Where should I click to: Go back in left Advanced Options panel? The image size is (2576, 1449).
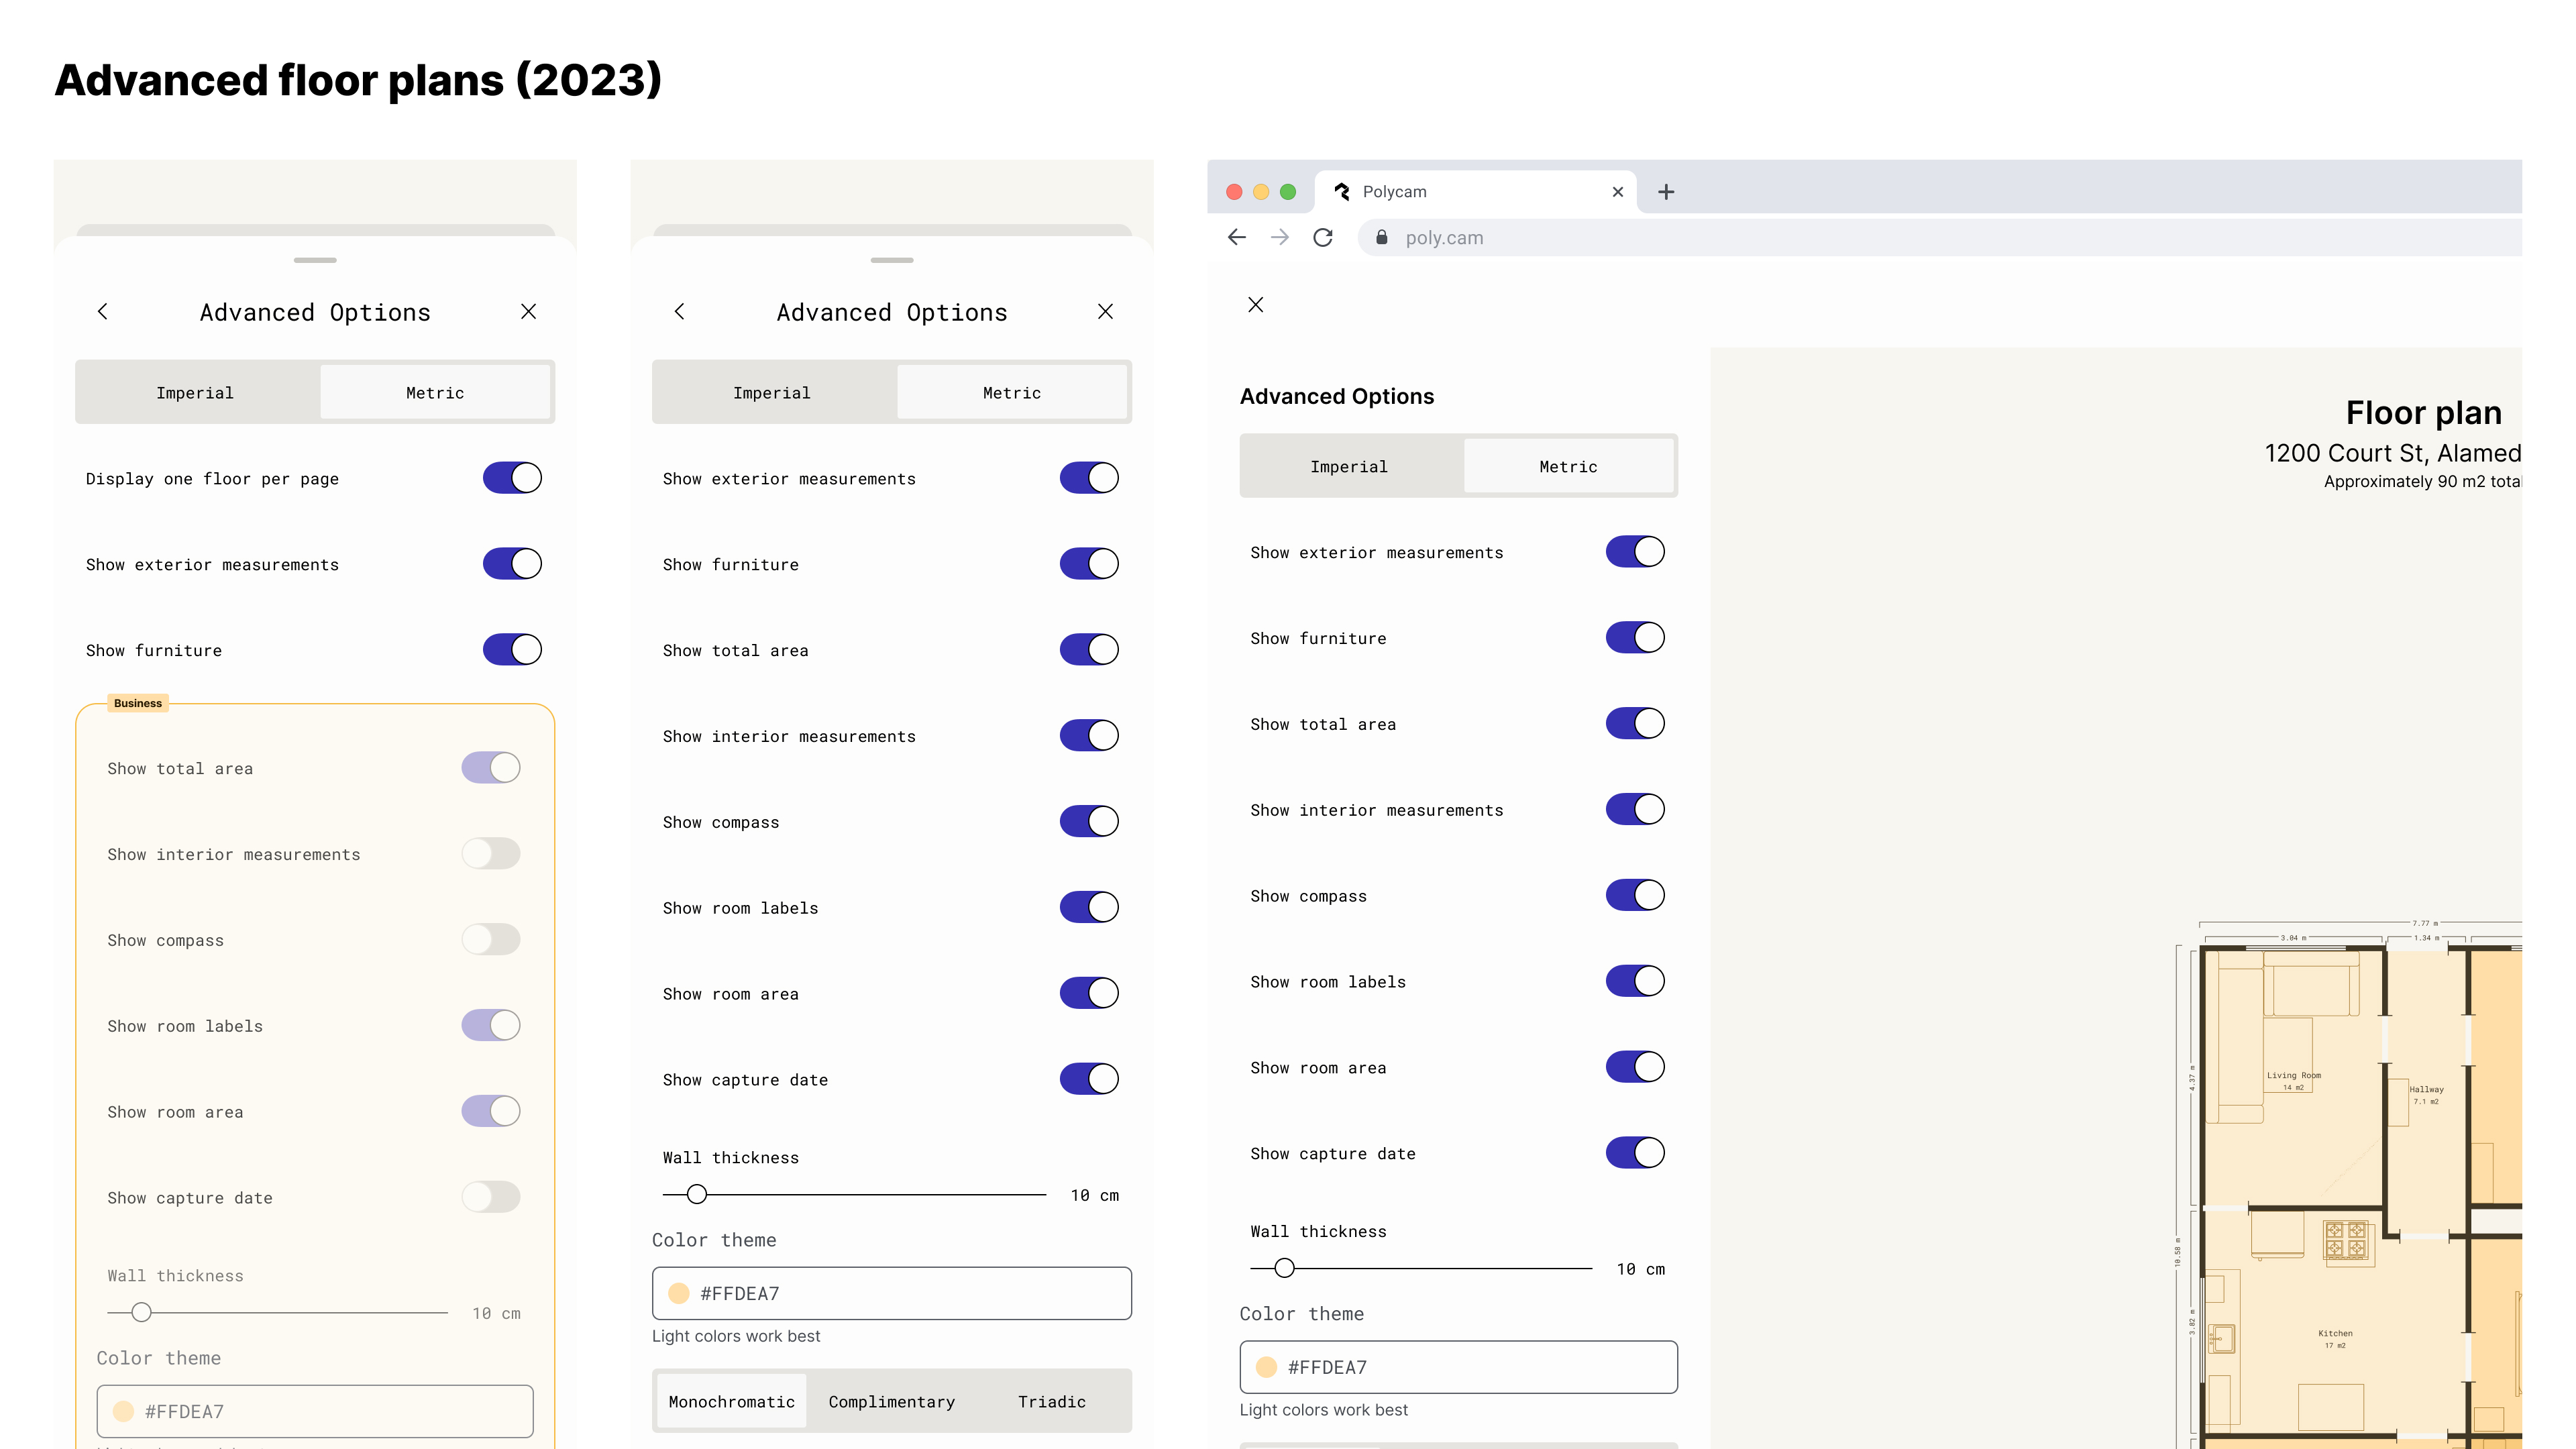pos(103,312)
